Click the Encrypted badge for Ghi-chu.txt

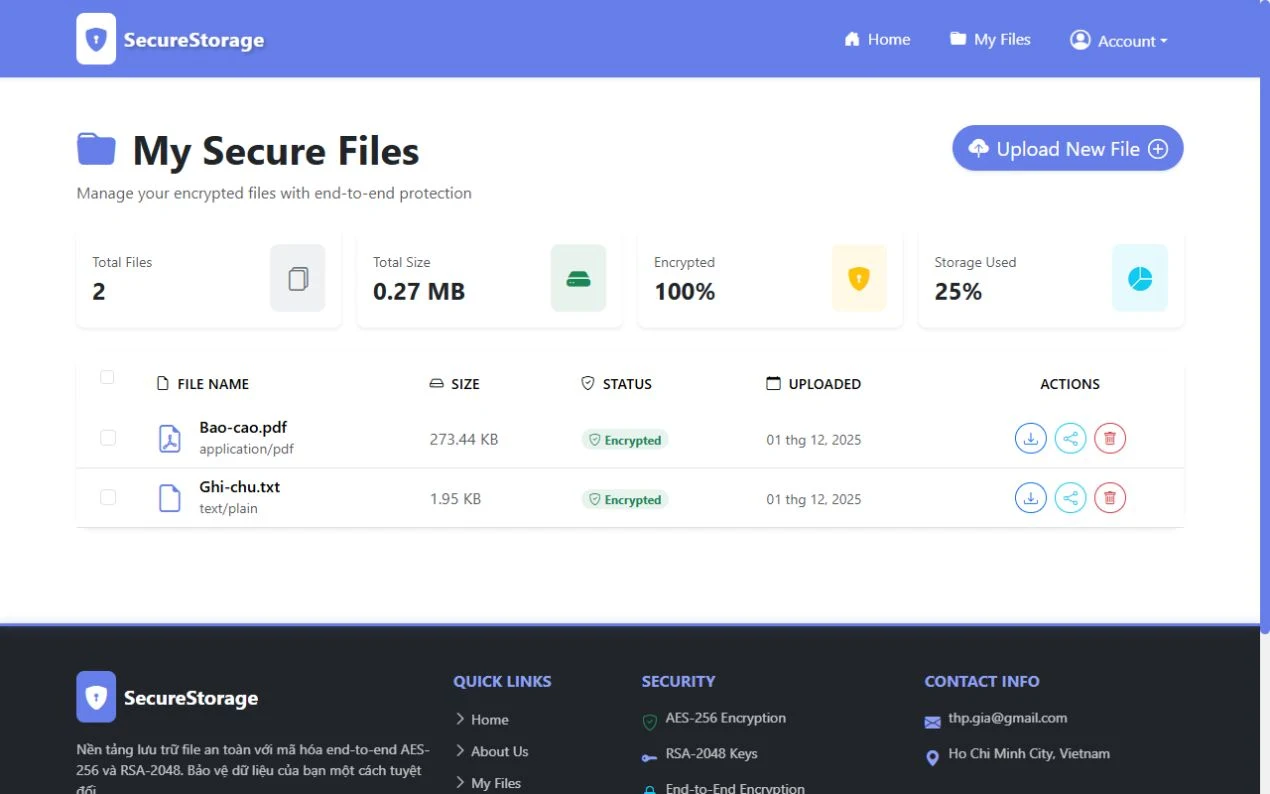(625, 499)
